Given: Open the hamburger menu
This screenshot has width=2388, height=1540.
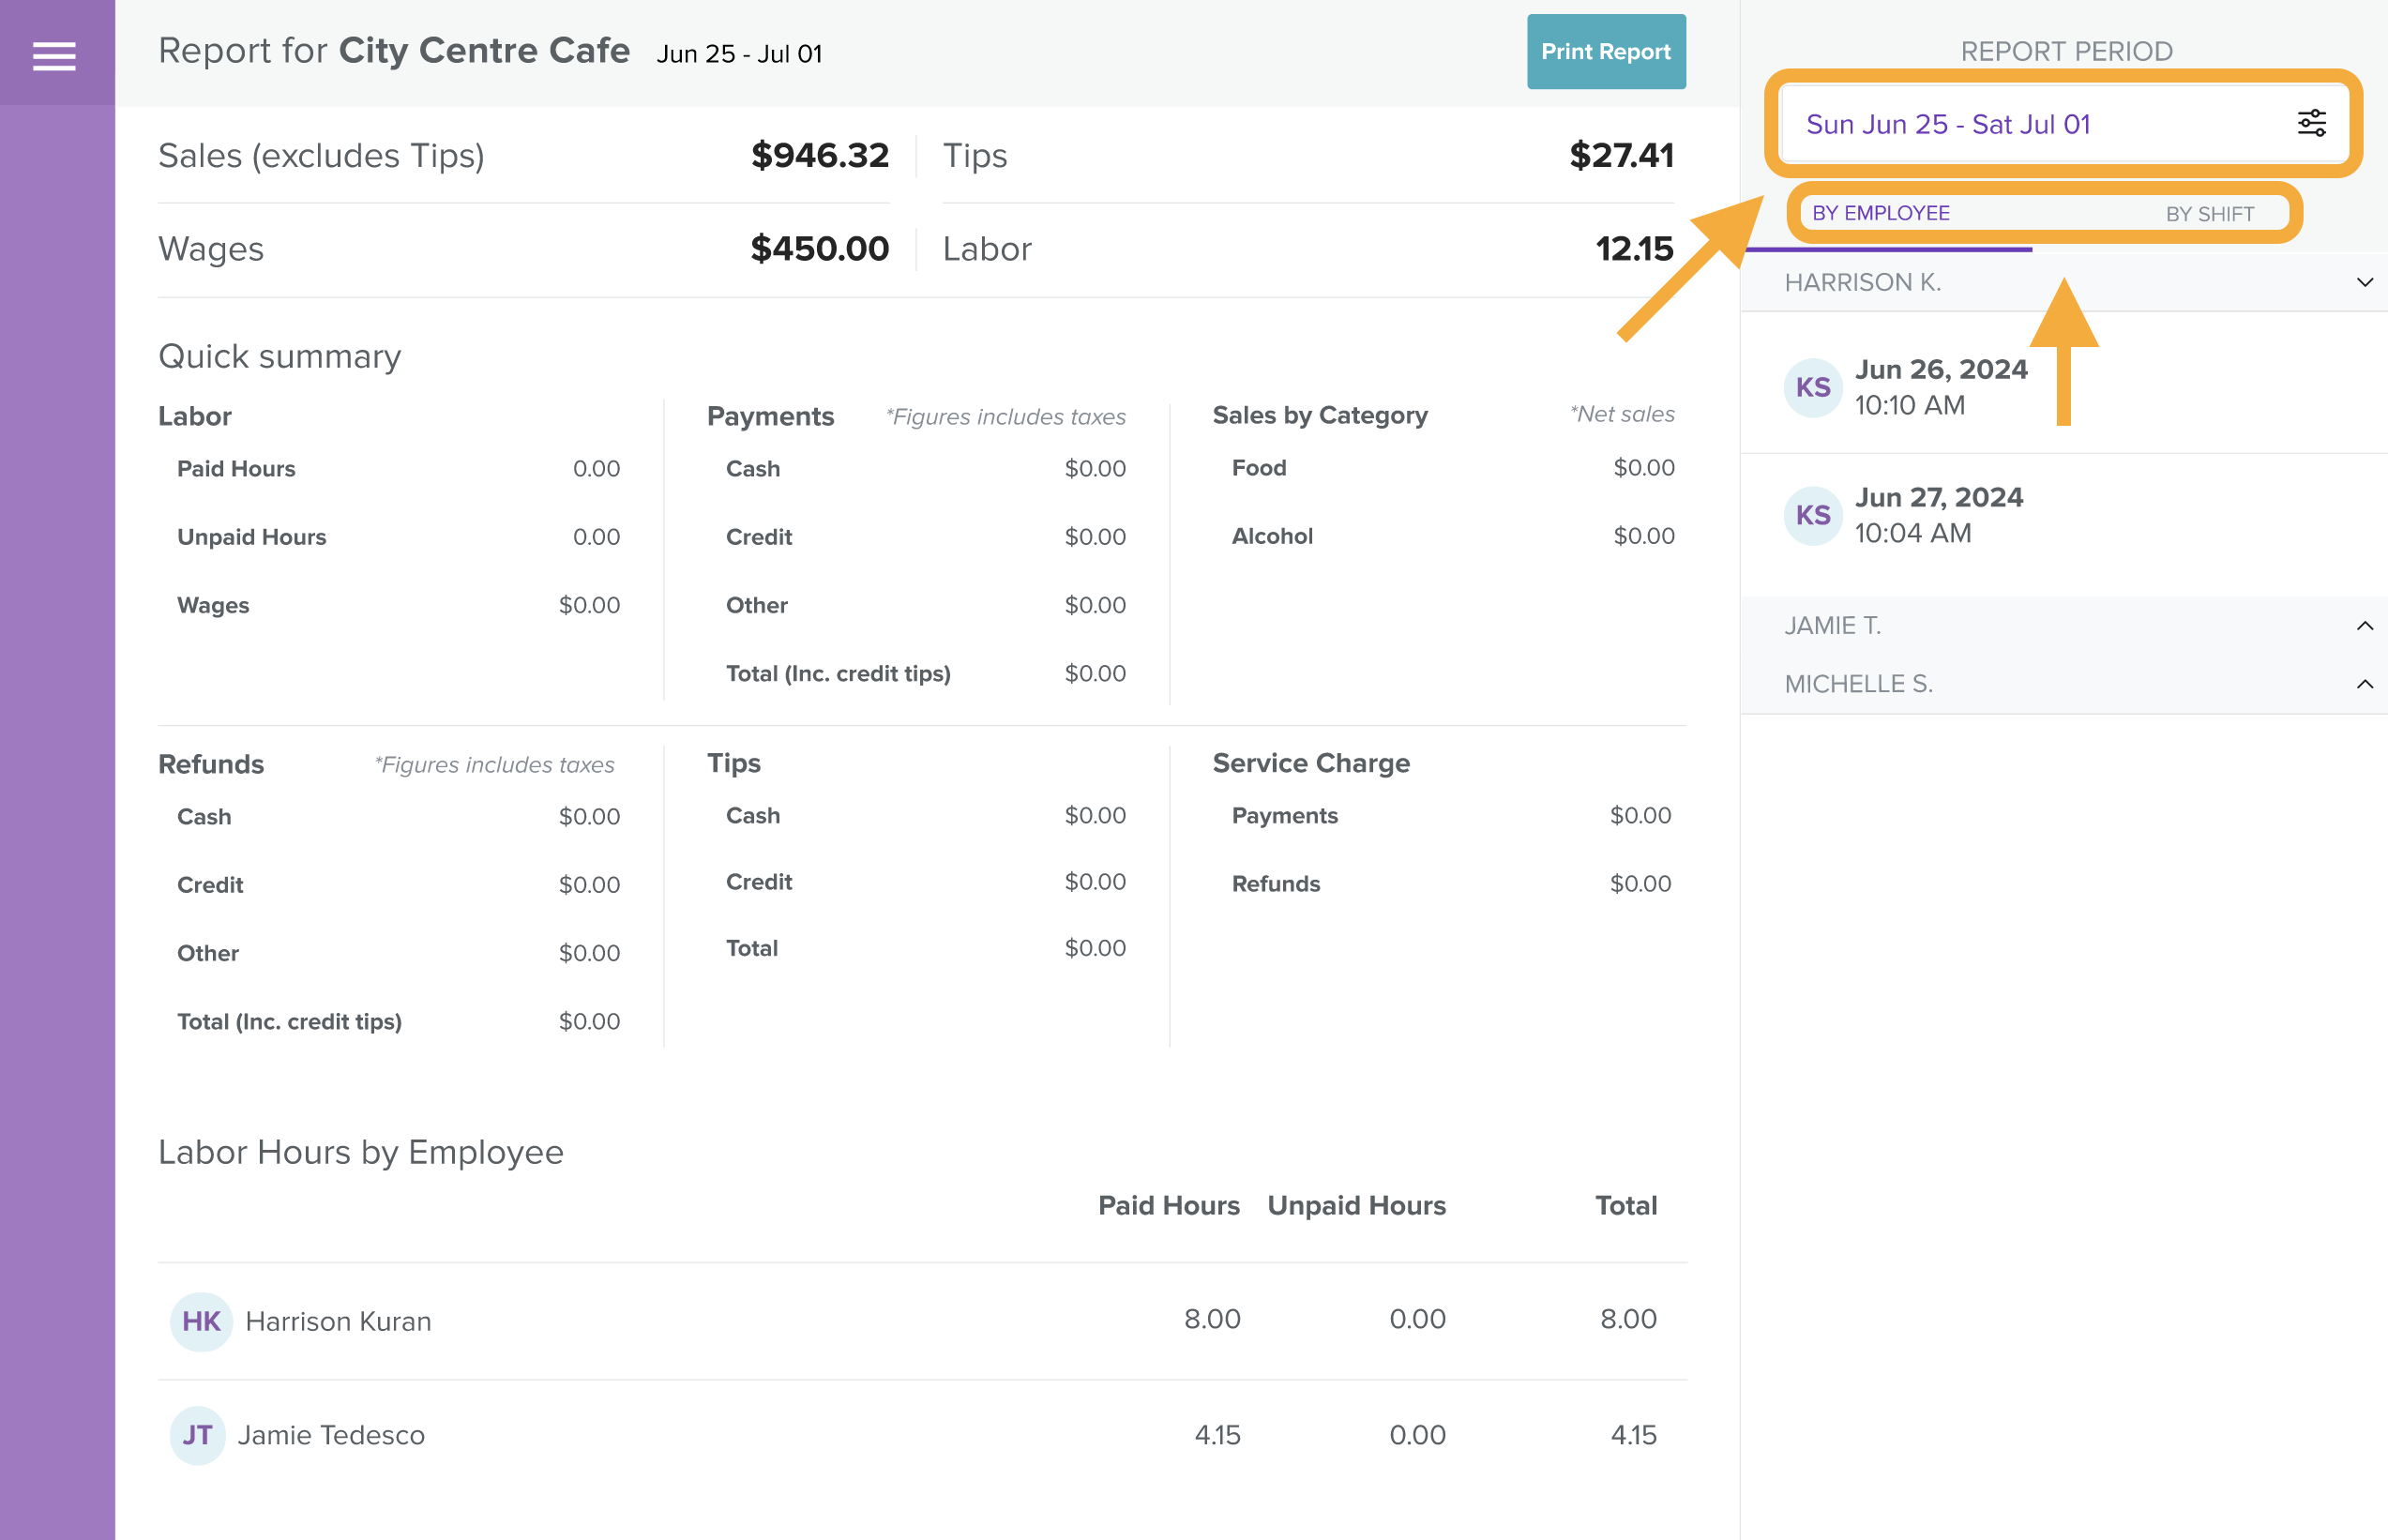Looking at the screenshot, I should pyautogui.click(x=54, y=56).
